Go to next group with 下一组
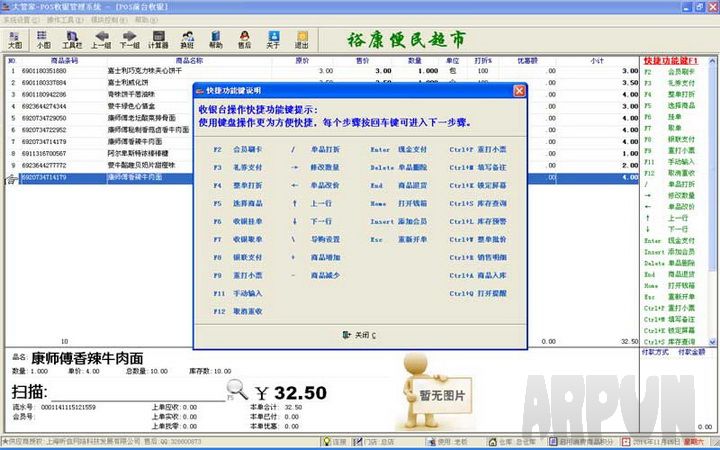The height and width of the screenshot is (450, 720). click(130, 38)
